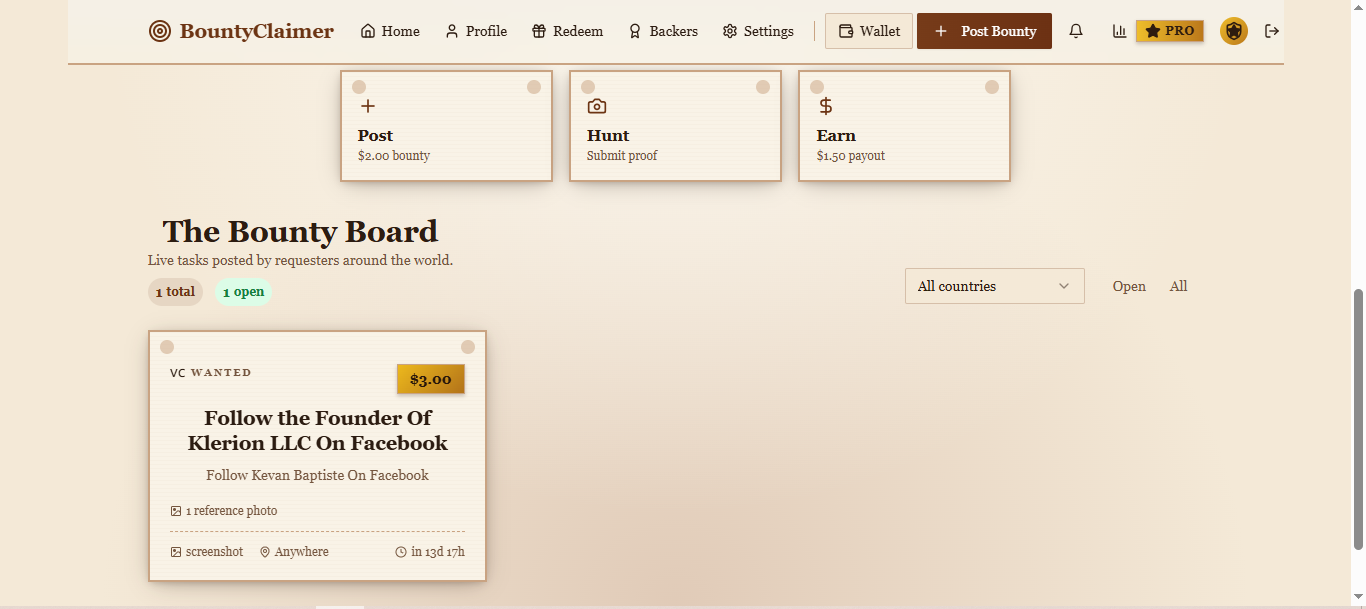Screen dimensions: 1366x609
Task: Click the Profile person icon
Action: pos(452,31)
